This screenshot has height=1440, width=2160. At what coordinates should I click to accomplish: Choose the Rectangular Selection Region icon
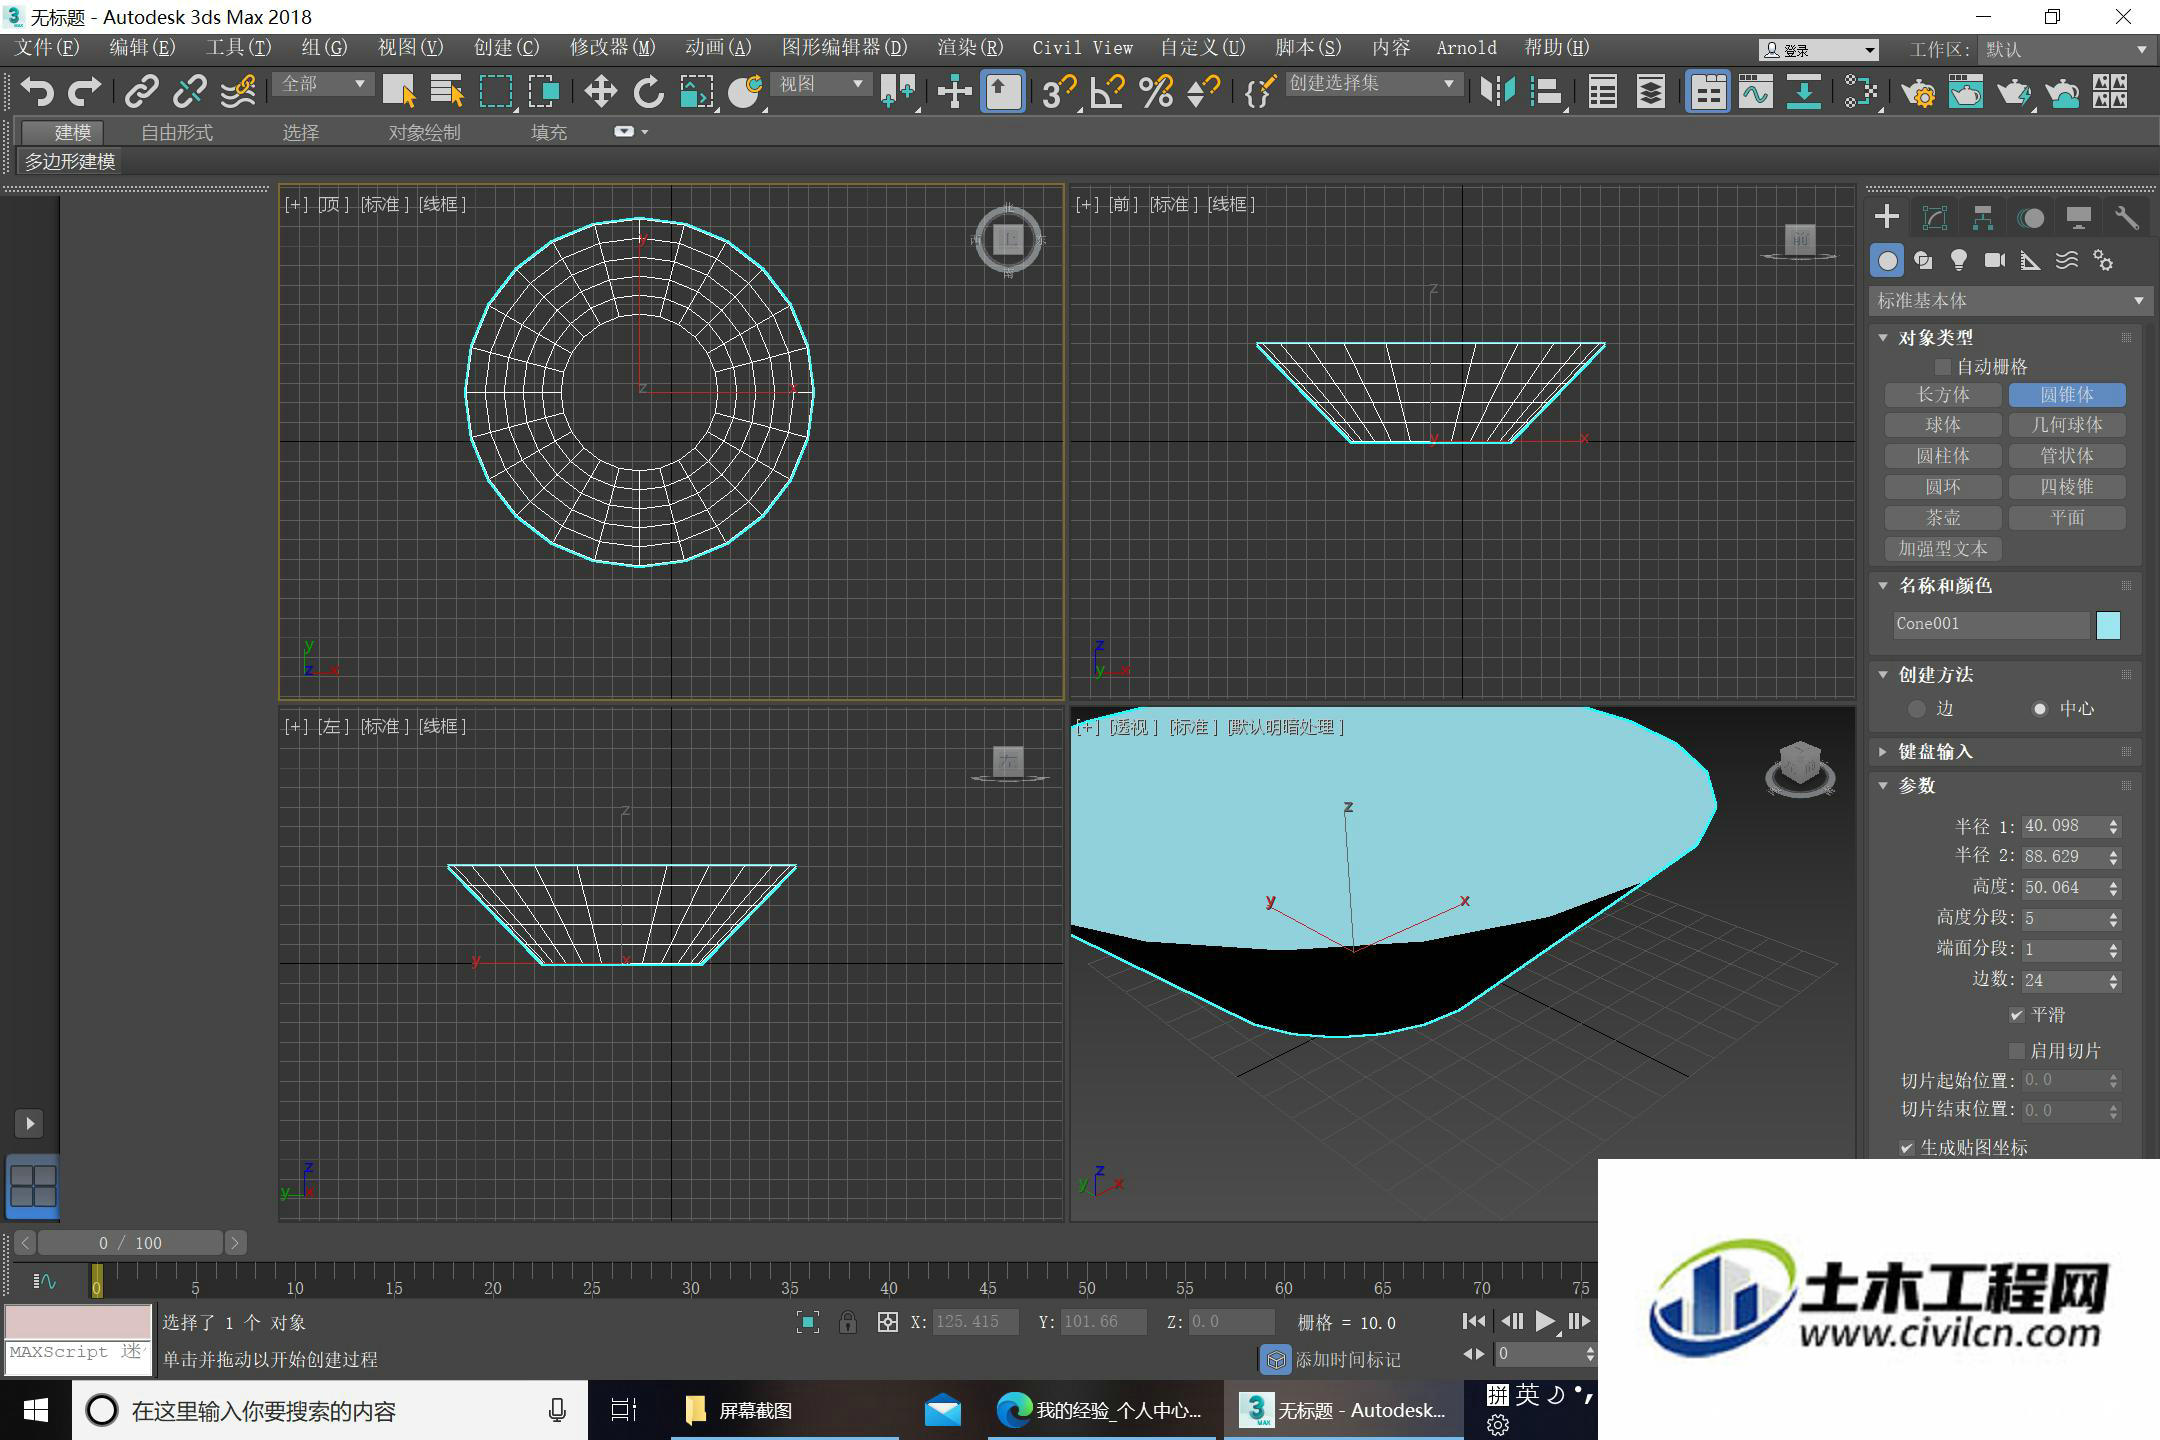(x=496, y=92)
